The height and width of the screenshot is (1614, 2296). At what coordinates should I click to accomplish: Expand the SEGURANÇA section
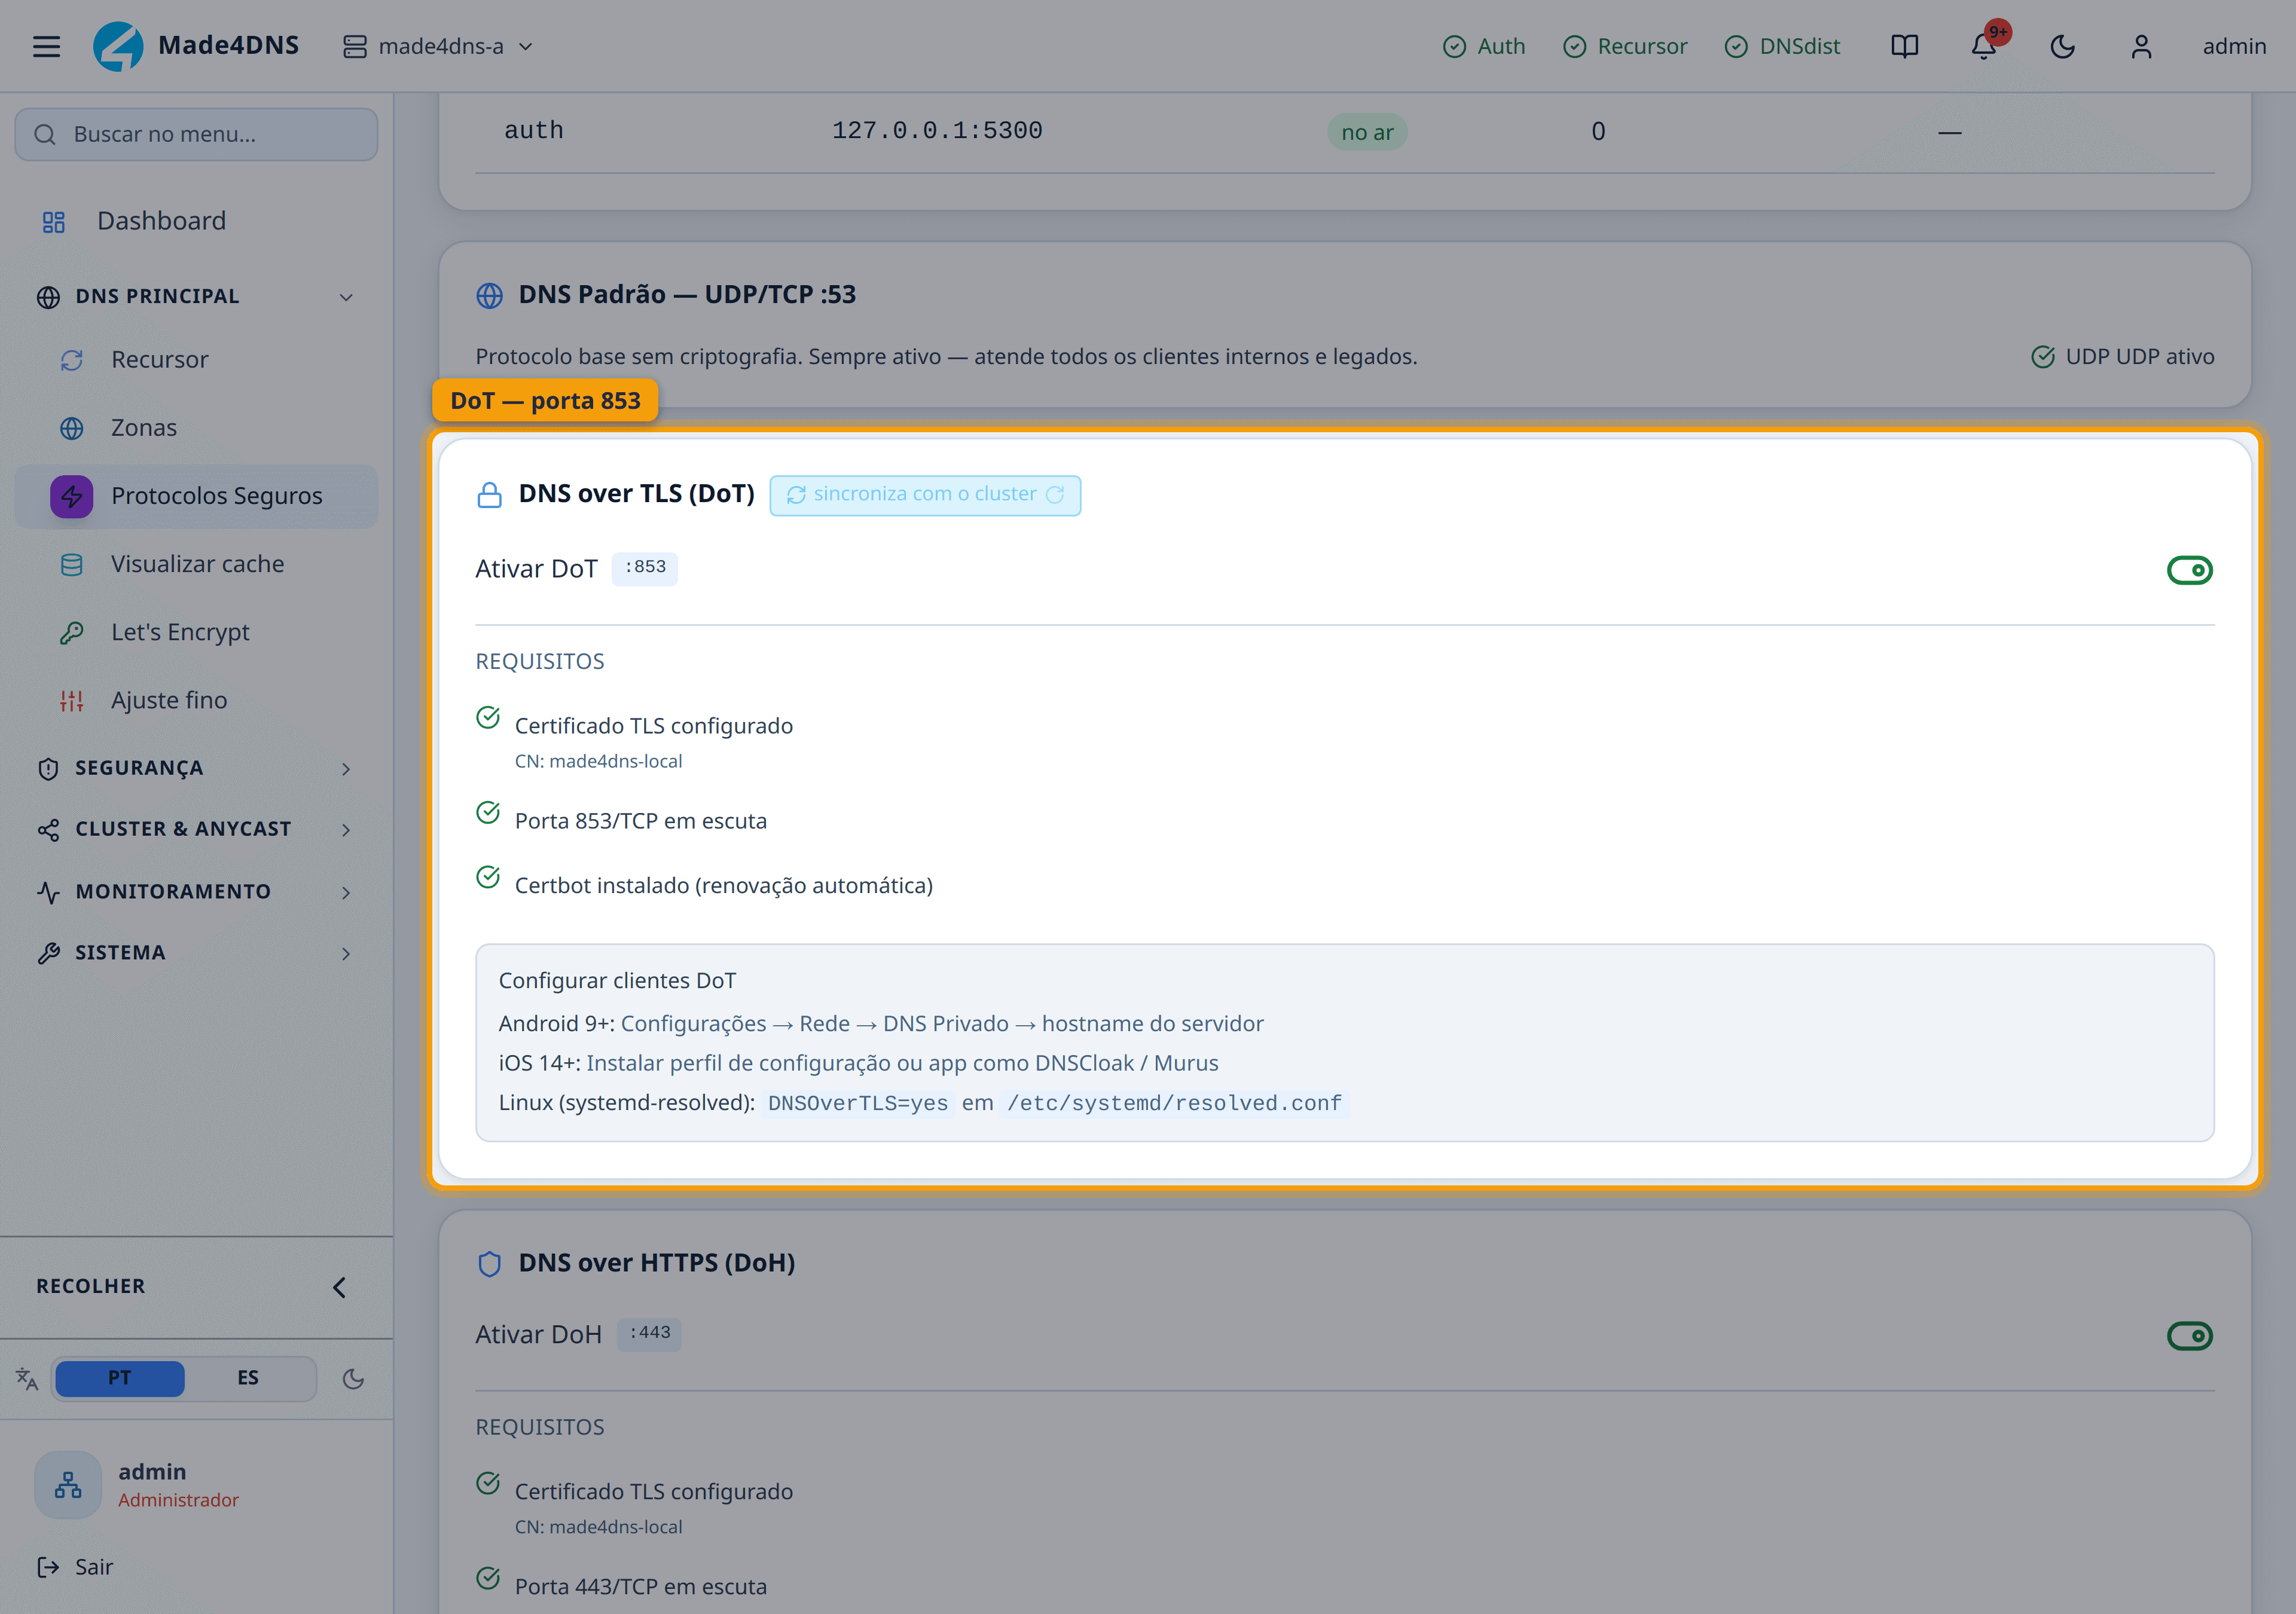(x=196, y=768)
